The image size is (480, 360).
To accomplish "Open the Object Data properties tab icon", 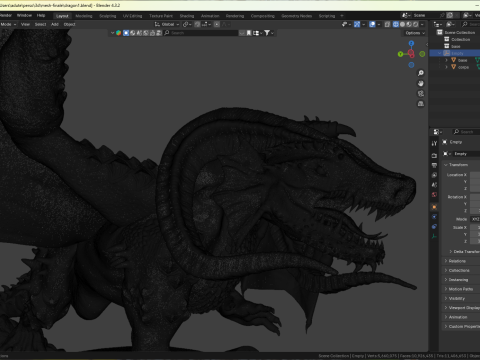I will pos(434,236).
